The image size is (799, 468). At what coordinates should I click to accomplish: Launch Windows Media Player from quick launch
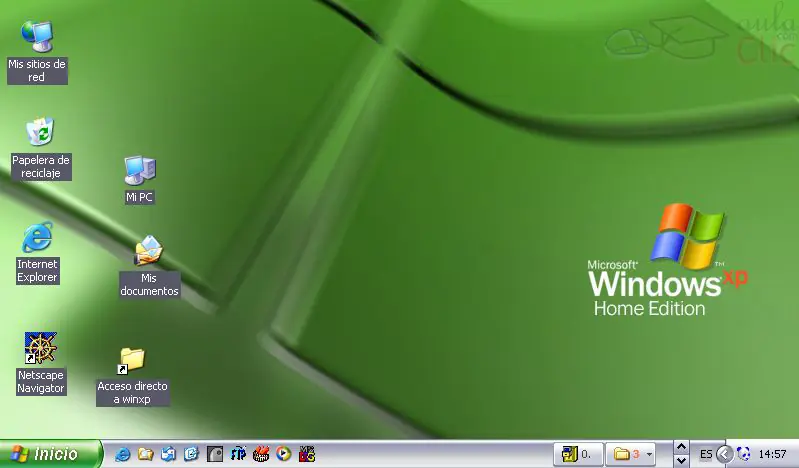click(x=284, y=454)
